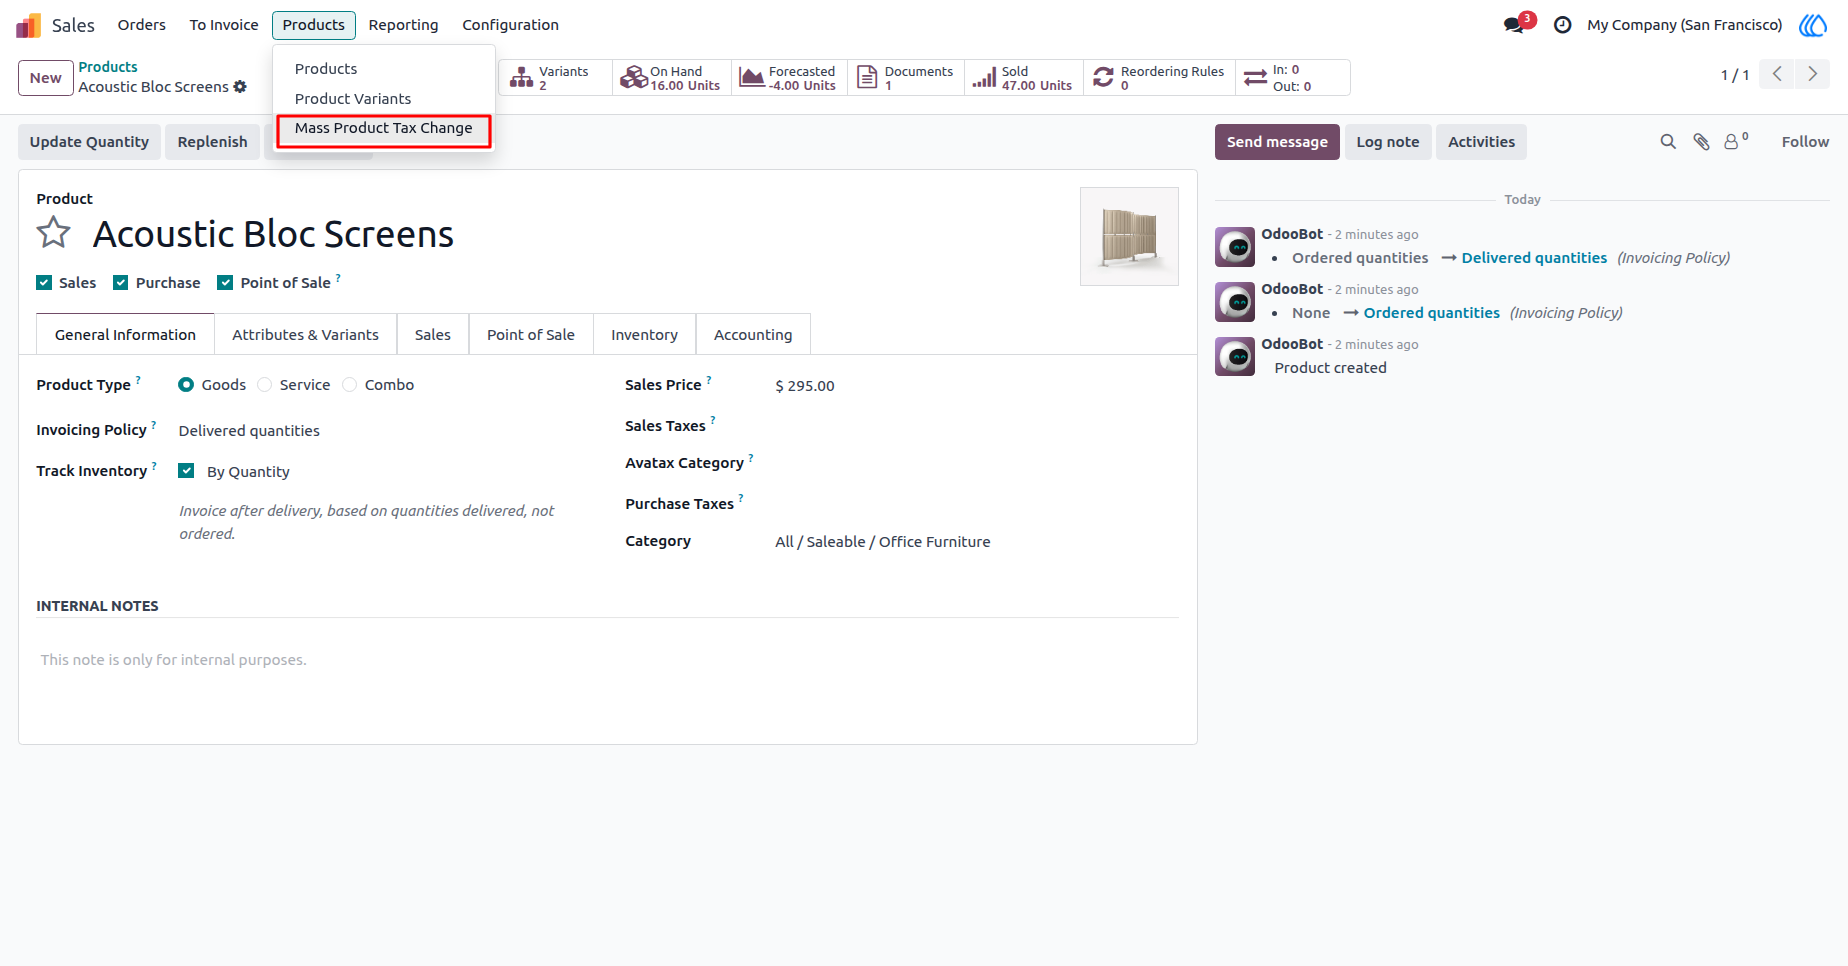
Task: Go to previous record arrow
Action: point(1777,74)
